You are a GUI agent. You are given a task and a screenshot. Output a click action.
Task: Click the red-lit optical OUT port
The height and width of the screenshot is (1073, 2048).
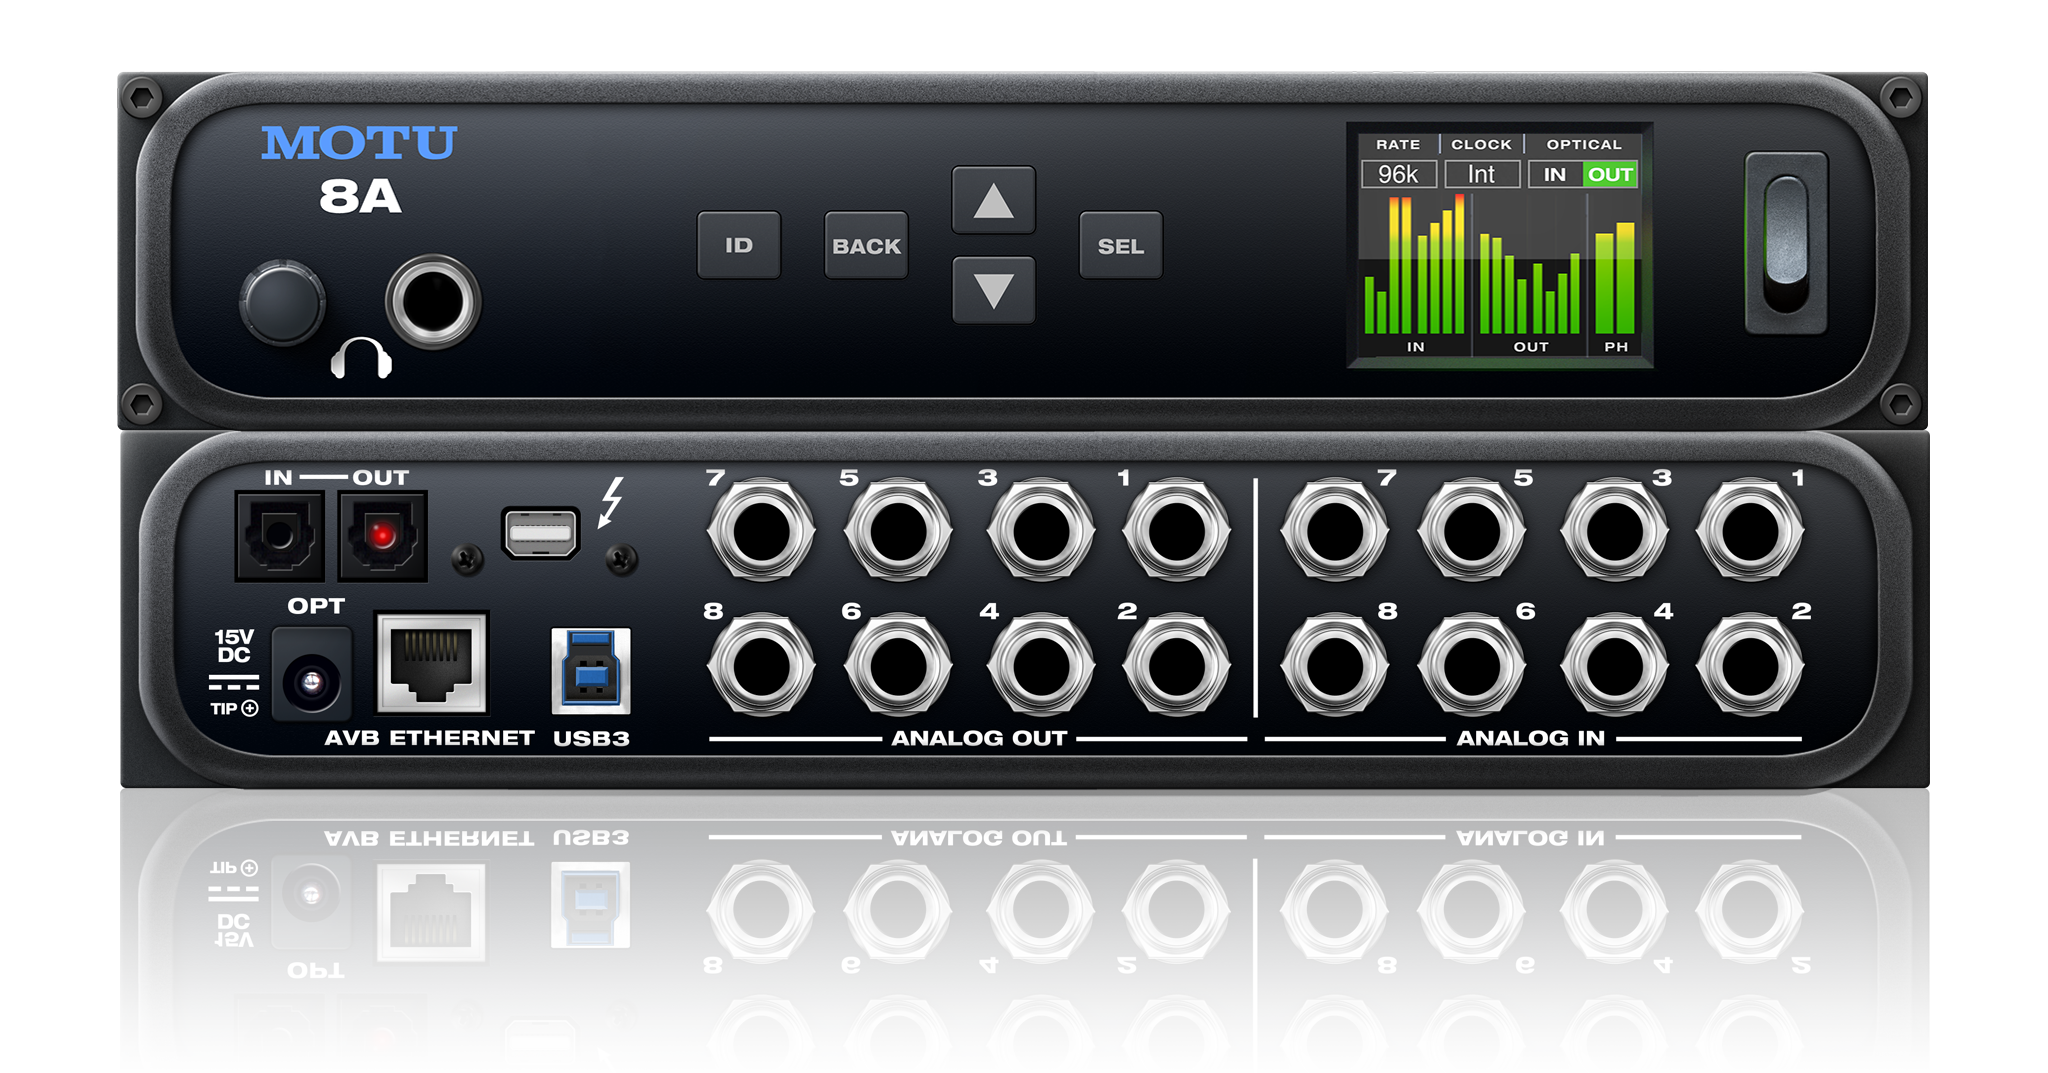coord(383,536)
